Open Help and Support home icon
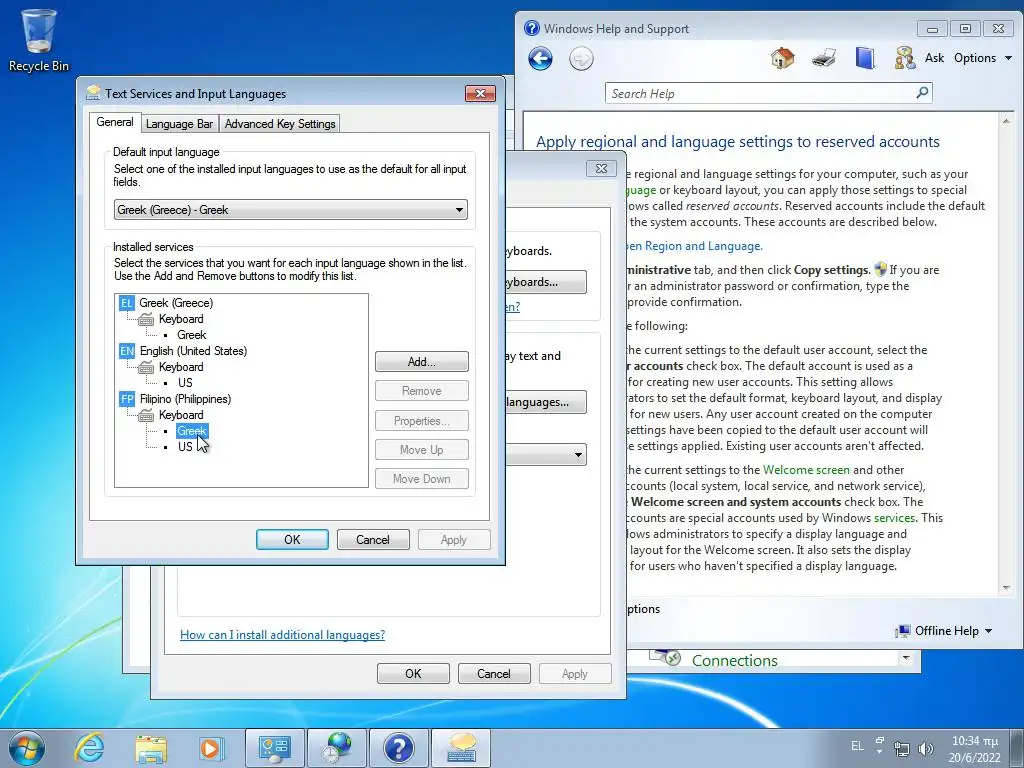This screenshot has height=768, width=1024. point(782,58)
